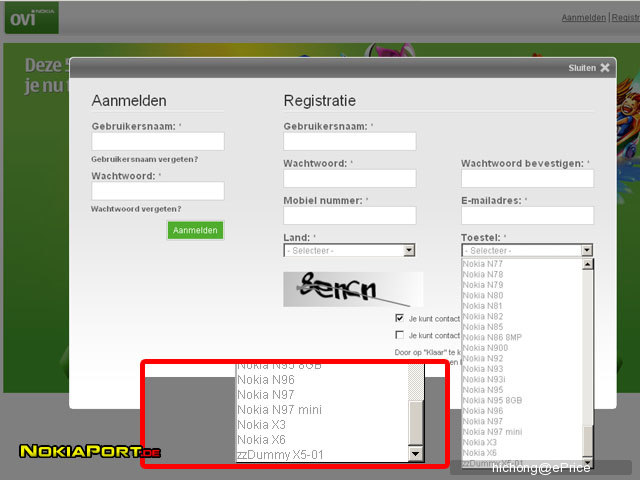Viewport: 640px width, 480px height.
Task: Select Nokia N82 from device list
Action: click(x=522, y=316)
